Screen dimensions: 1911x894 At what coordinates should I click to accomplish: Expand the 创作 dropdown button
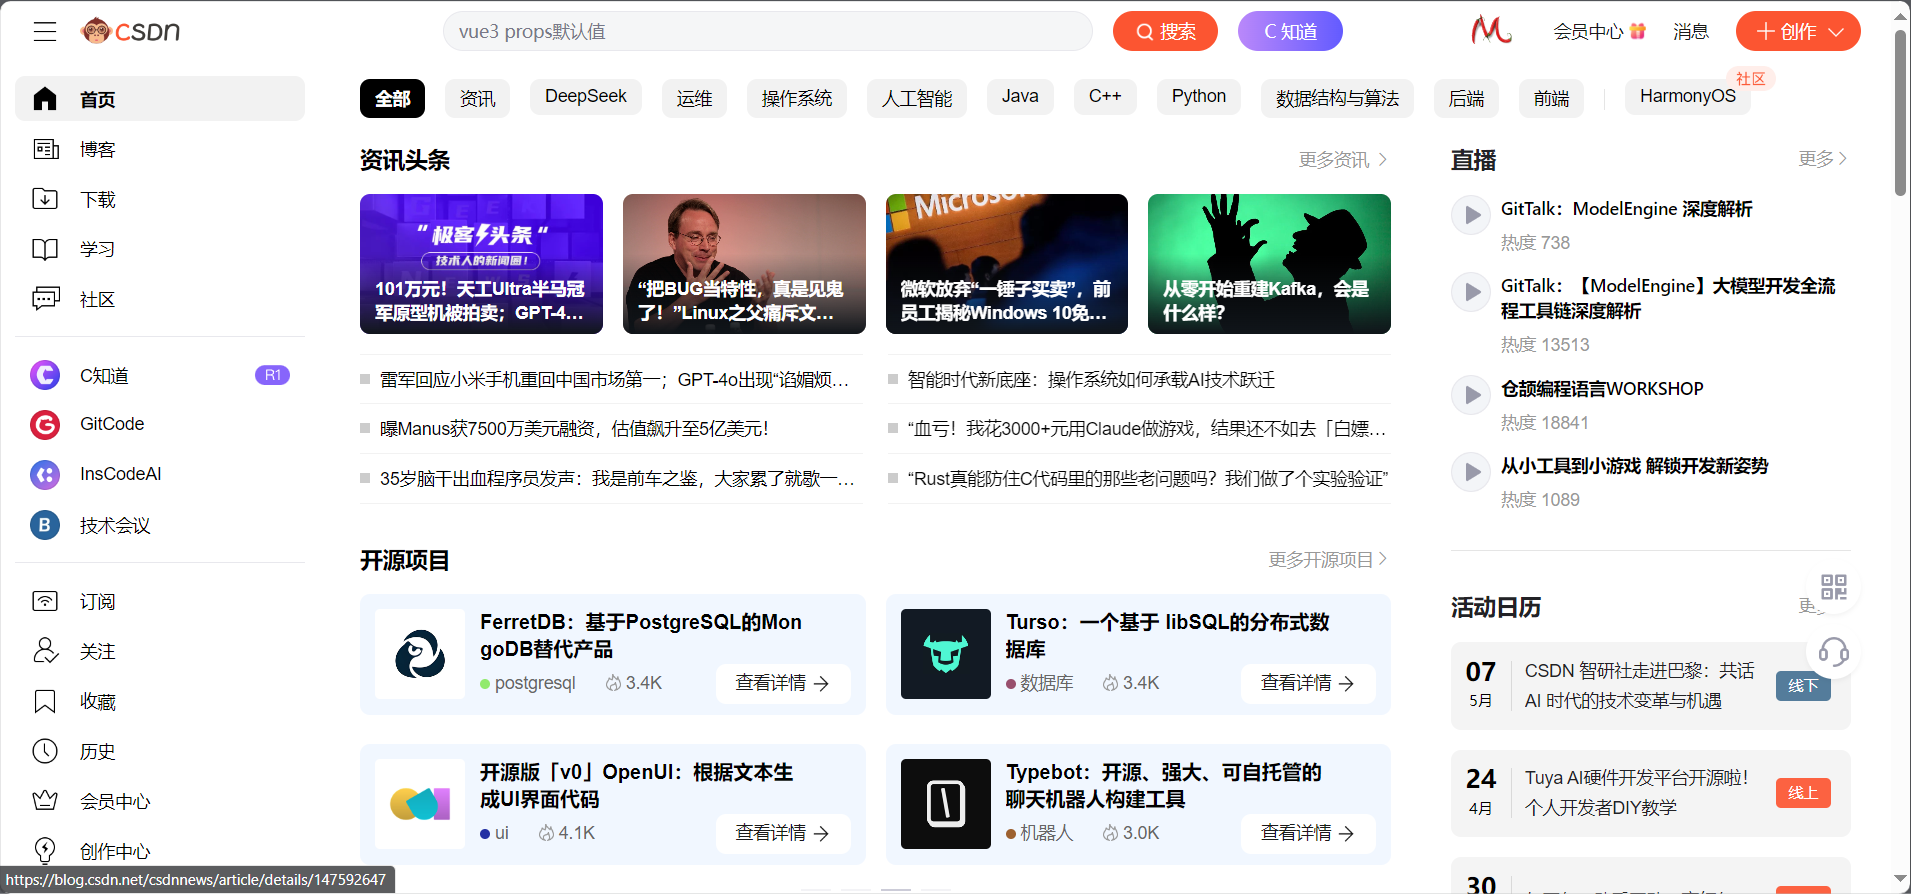click(x=1798, y=31)
